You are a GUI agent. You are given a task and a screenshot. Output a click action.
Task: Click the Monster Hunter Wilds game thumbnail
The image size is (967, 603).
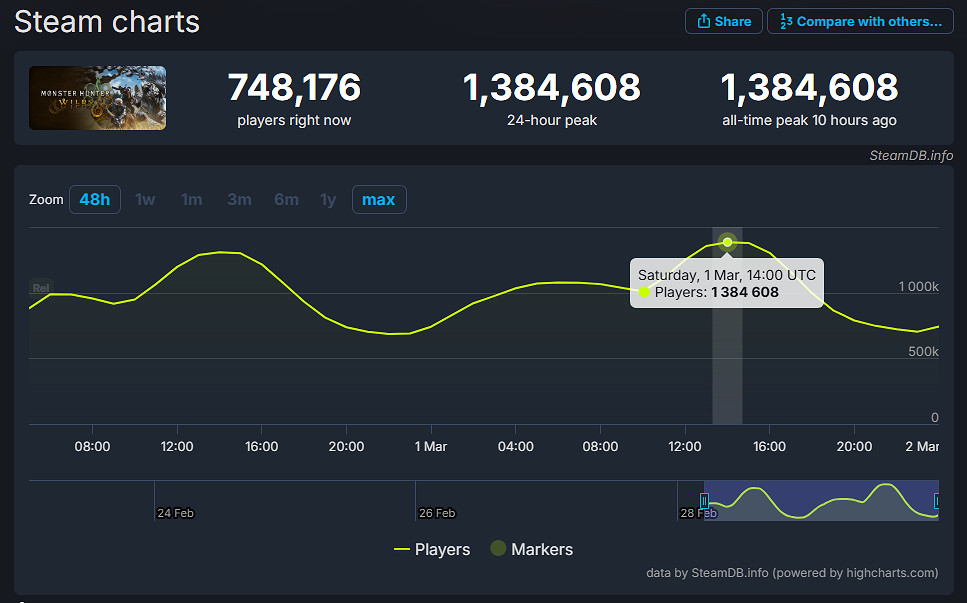[x=97, y=98]
